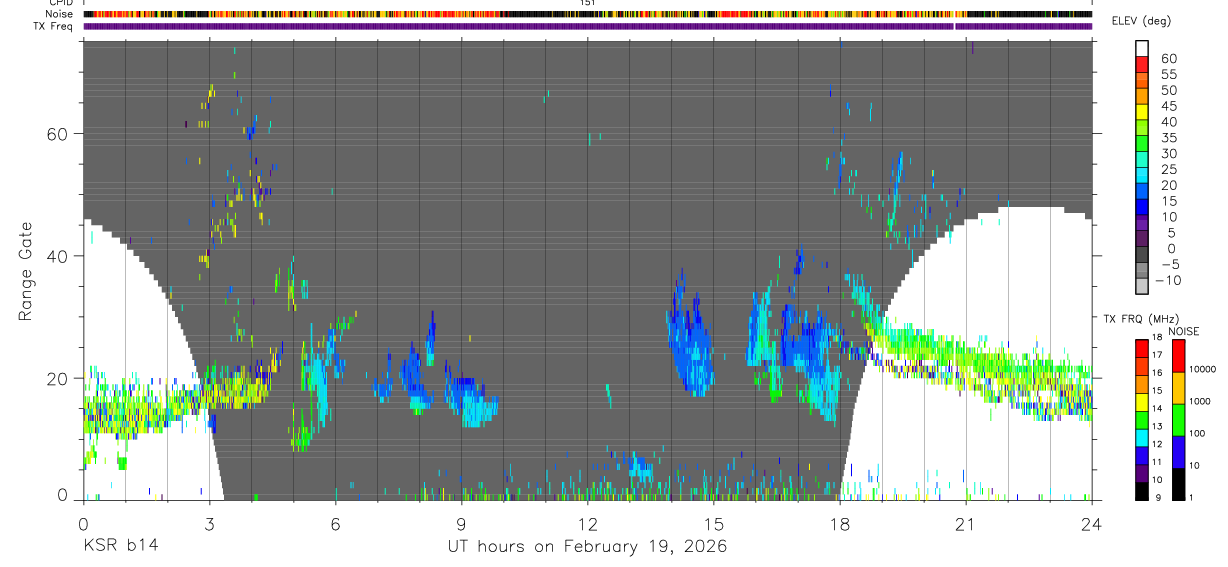Click the green segment of the NOISE bar
Screen dimensions: 1228x567
1178,420
